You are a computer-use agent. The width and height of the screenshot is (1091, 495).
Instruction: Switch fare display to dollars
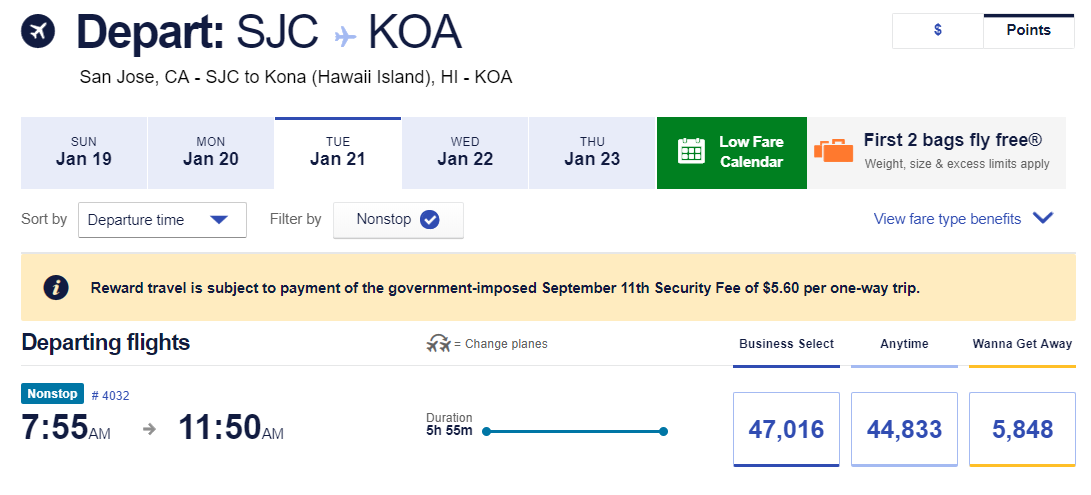click(937, 30)
